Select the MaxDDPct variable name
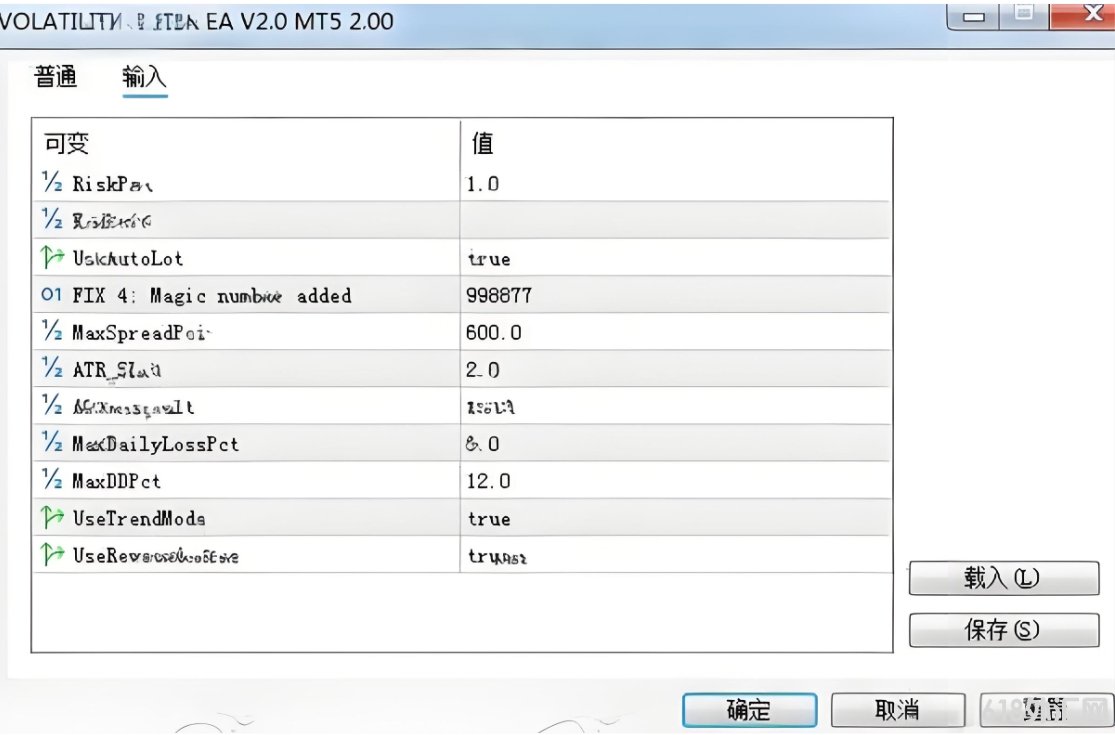This screenshot has width=1115, height=735. click(116, 481)
